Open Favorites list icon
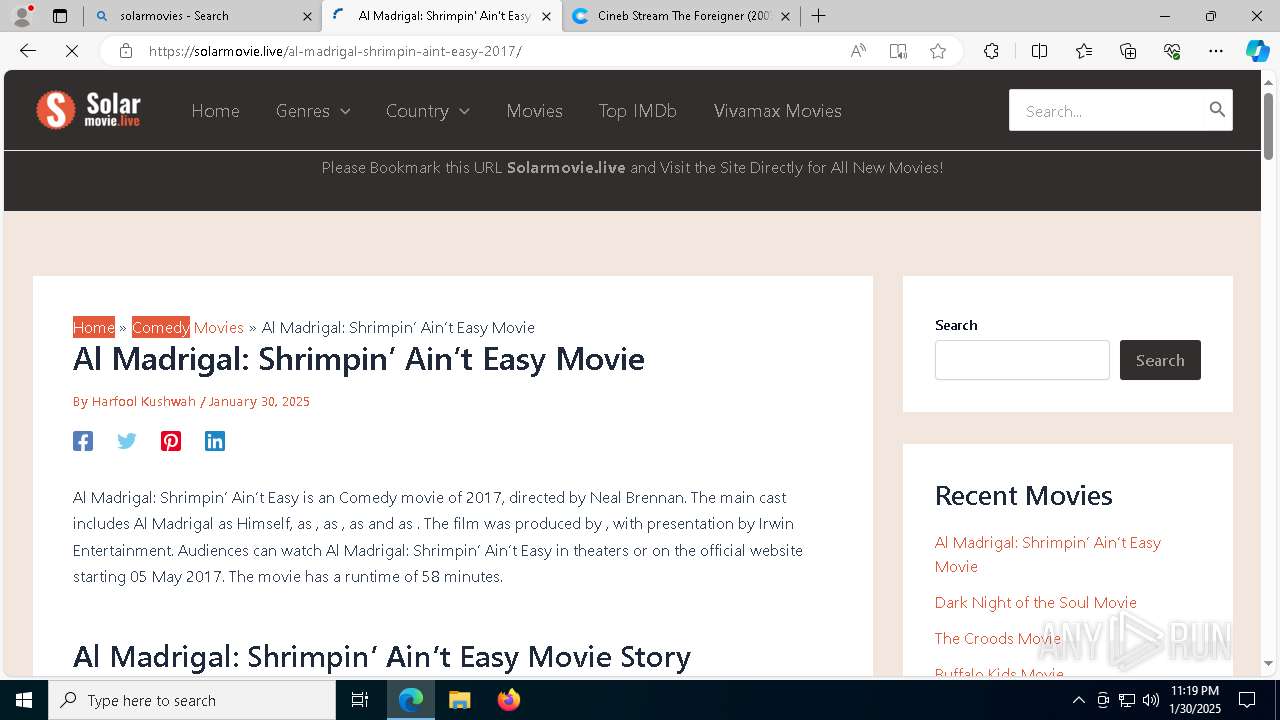Image resolution: width=1280 pixels, height=720 pixels. point(1084,51)
